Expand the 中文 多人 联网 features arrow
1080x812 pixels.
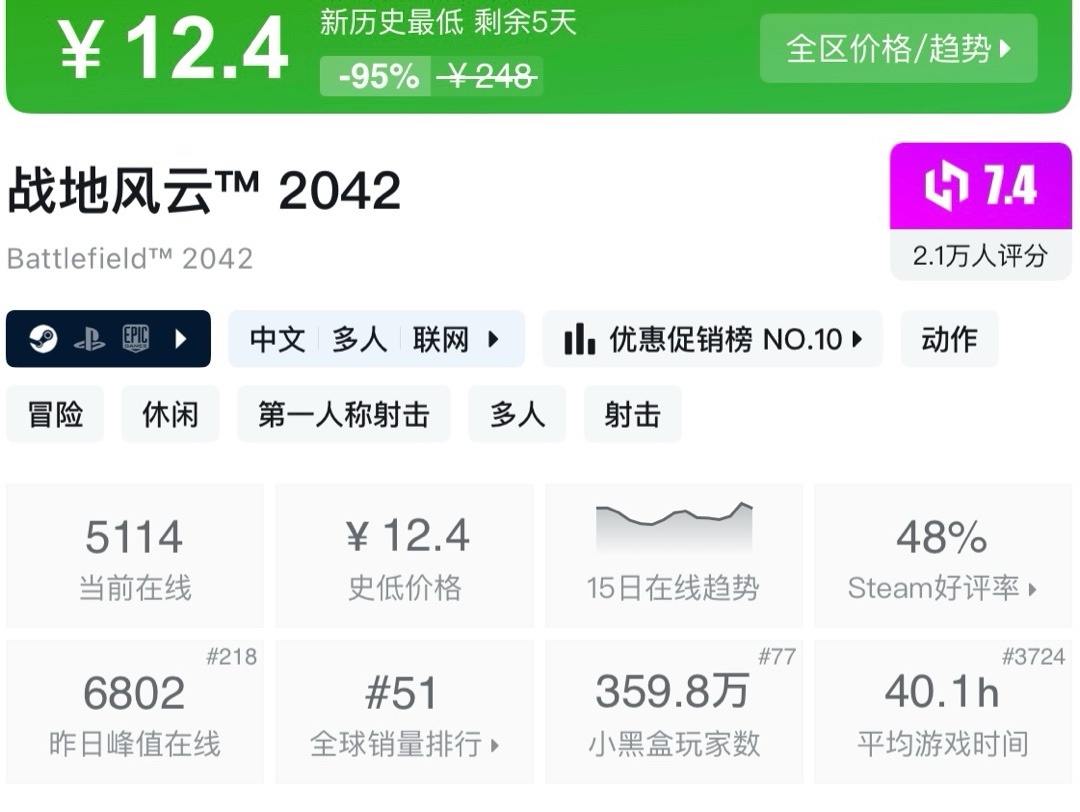(x=493, y=339)
